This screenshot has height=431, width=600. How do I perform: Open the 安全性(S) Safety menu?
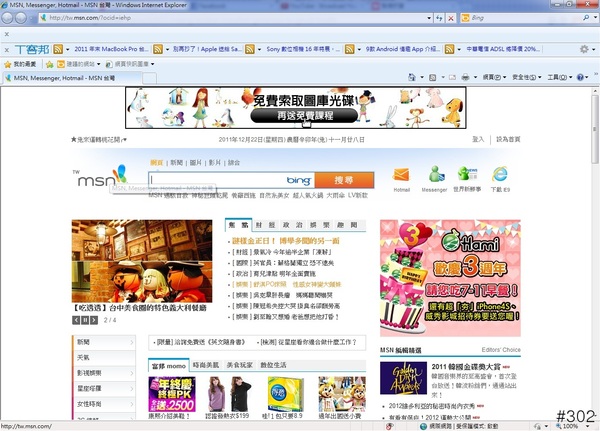click(527, 77)
